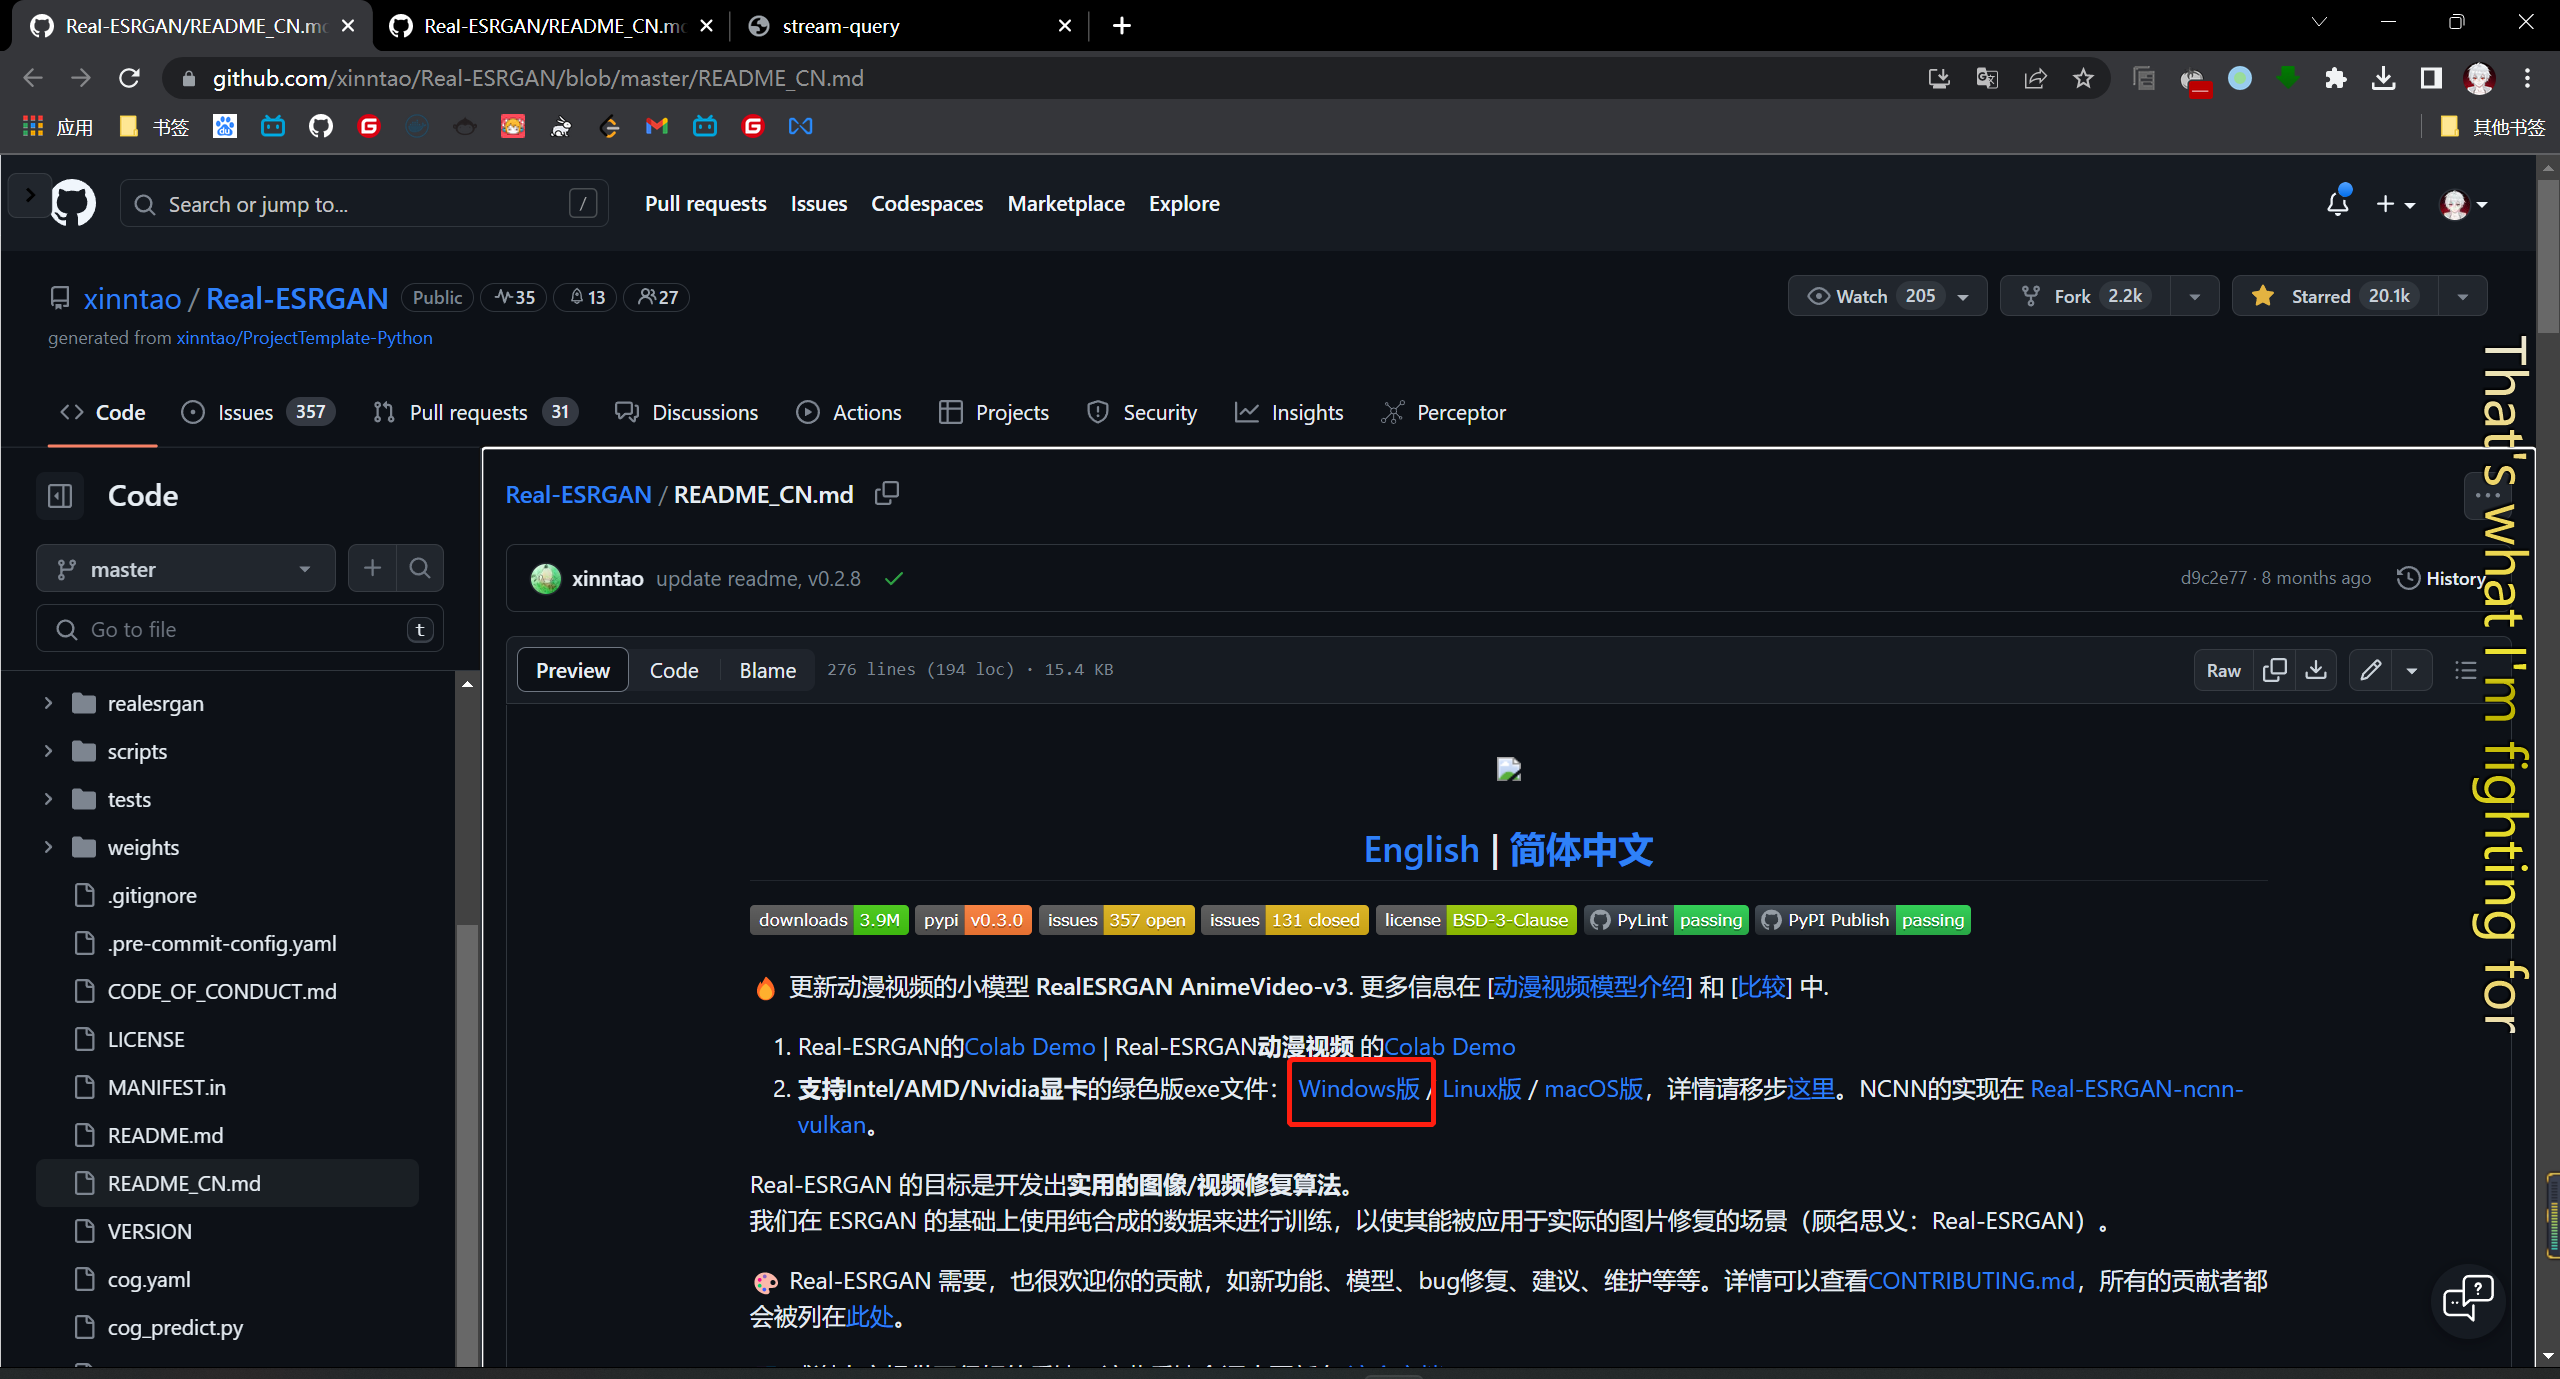This screenshot has width=2560, height=1379.
Task: Open the Discussions tab
Action: pyautogui.click(x=686, y=412)
